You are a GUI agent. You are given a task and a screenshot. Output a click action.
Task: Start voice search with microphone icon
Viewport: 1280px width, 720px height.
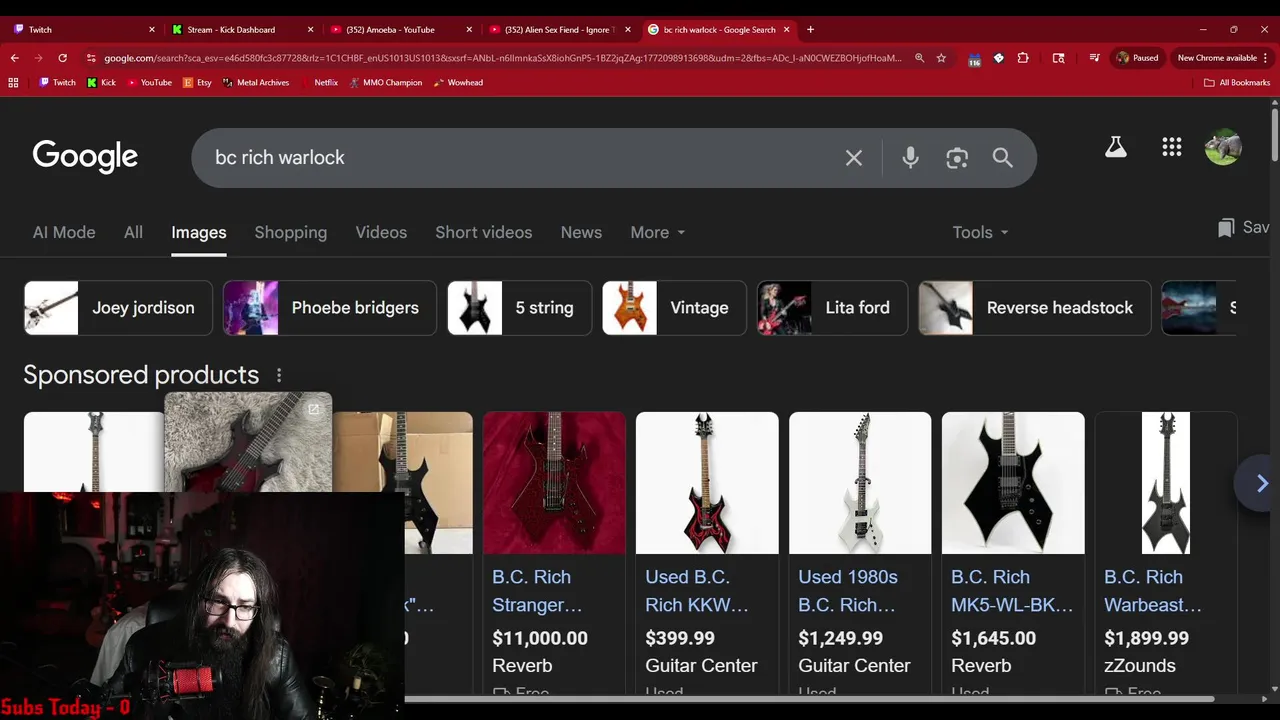[x=910, y=158]
